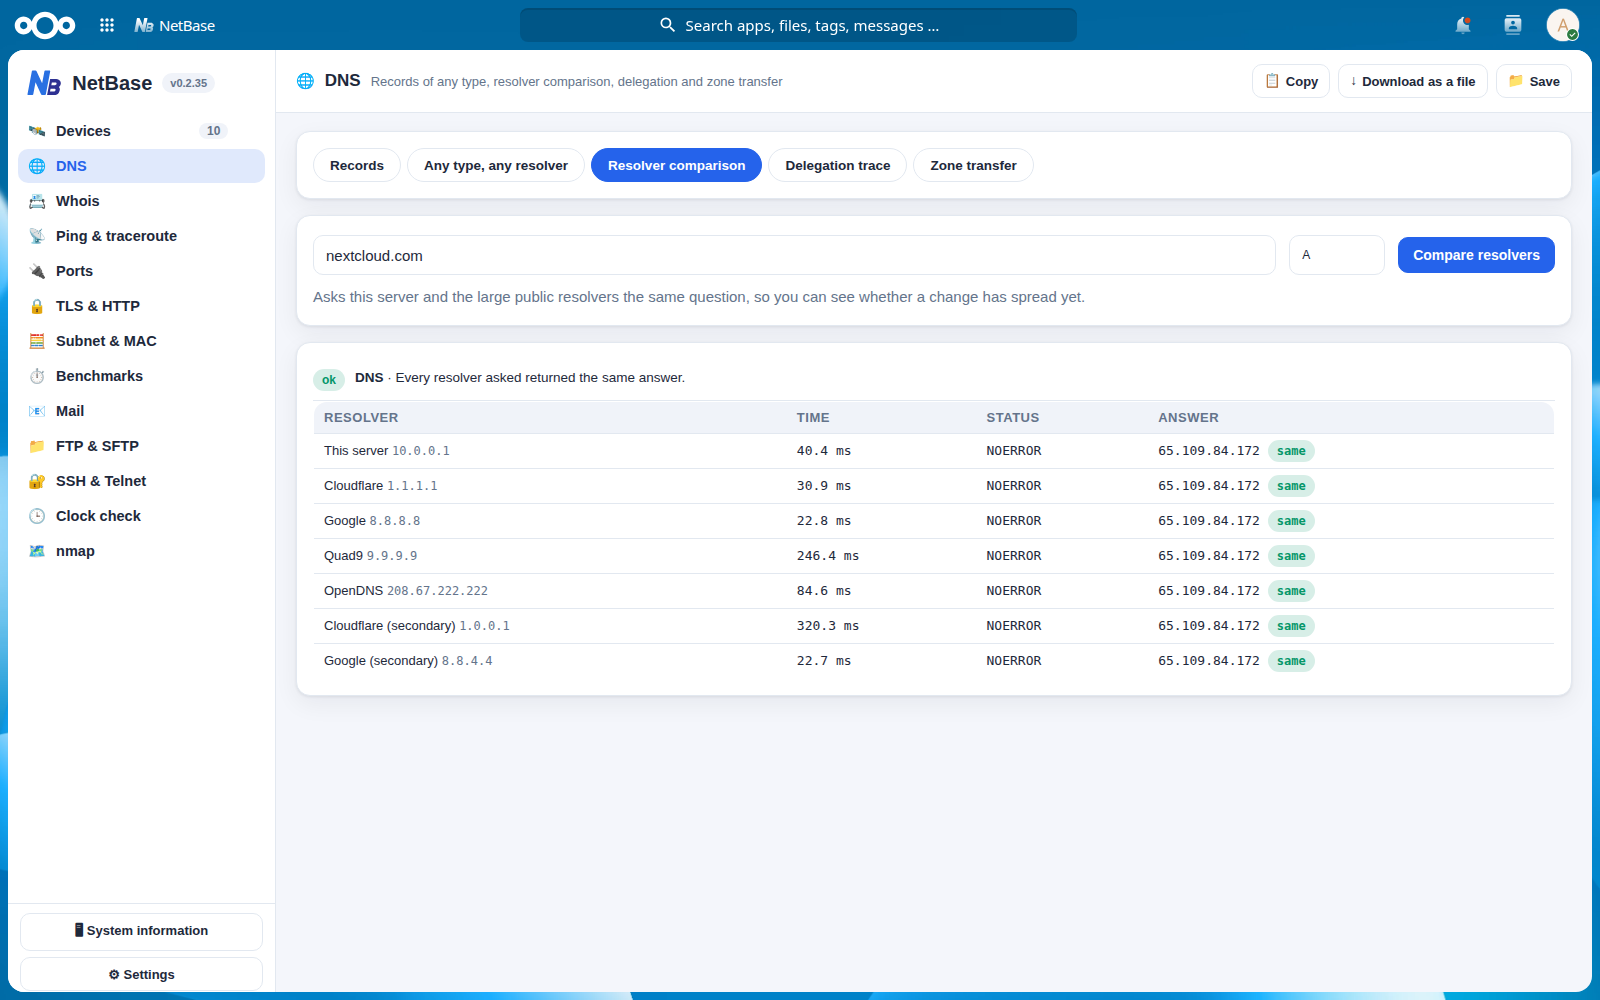Open Devices in the sidebar
The height and width of the screenshot is (1000, 1600).
point(141,131)
